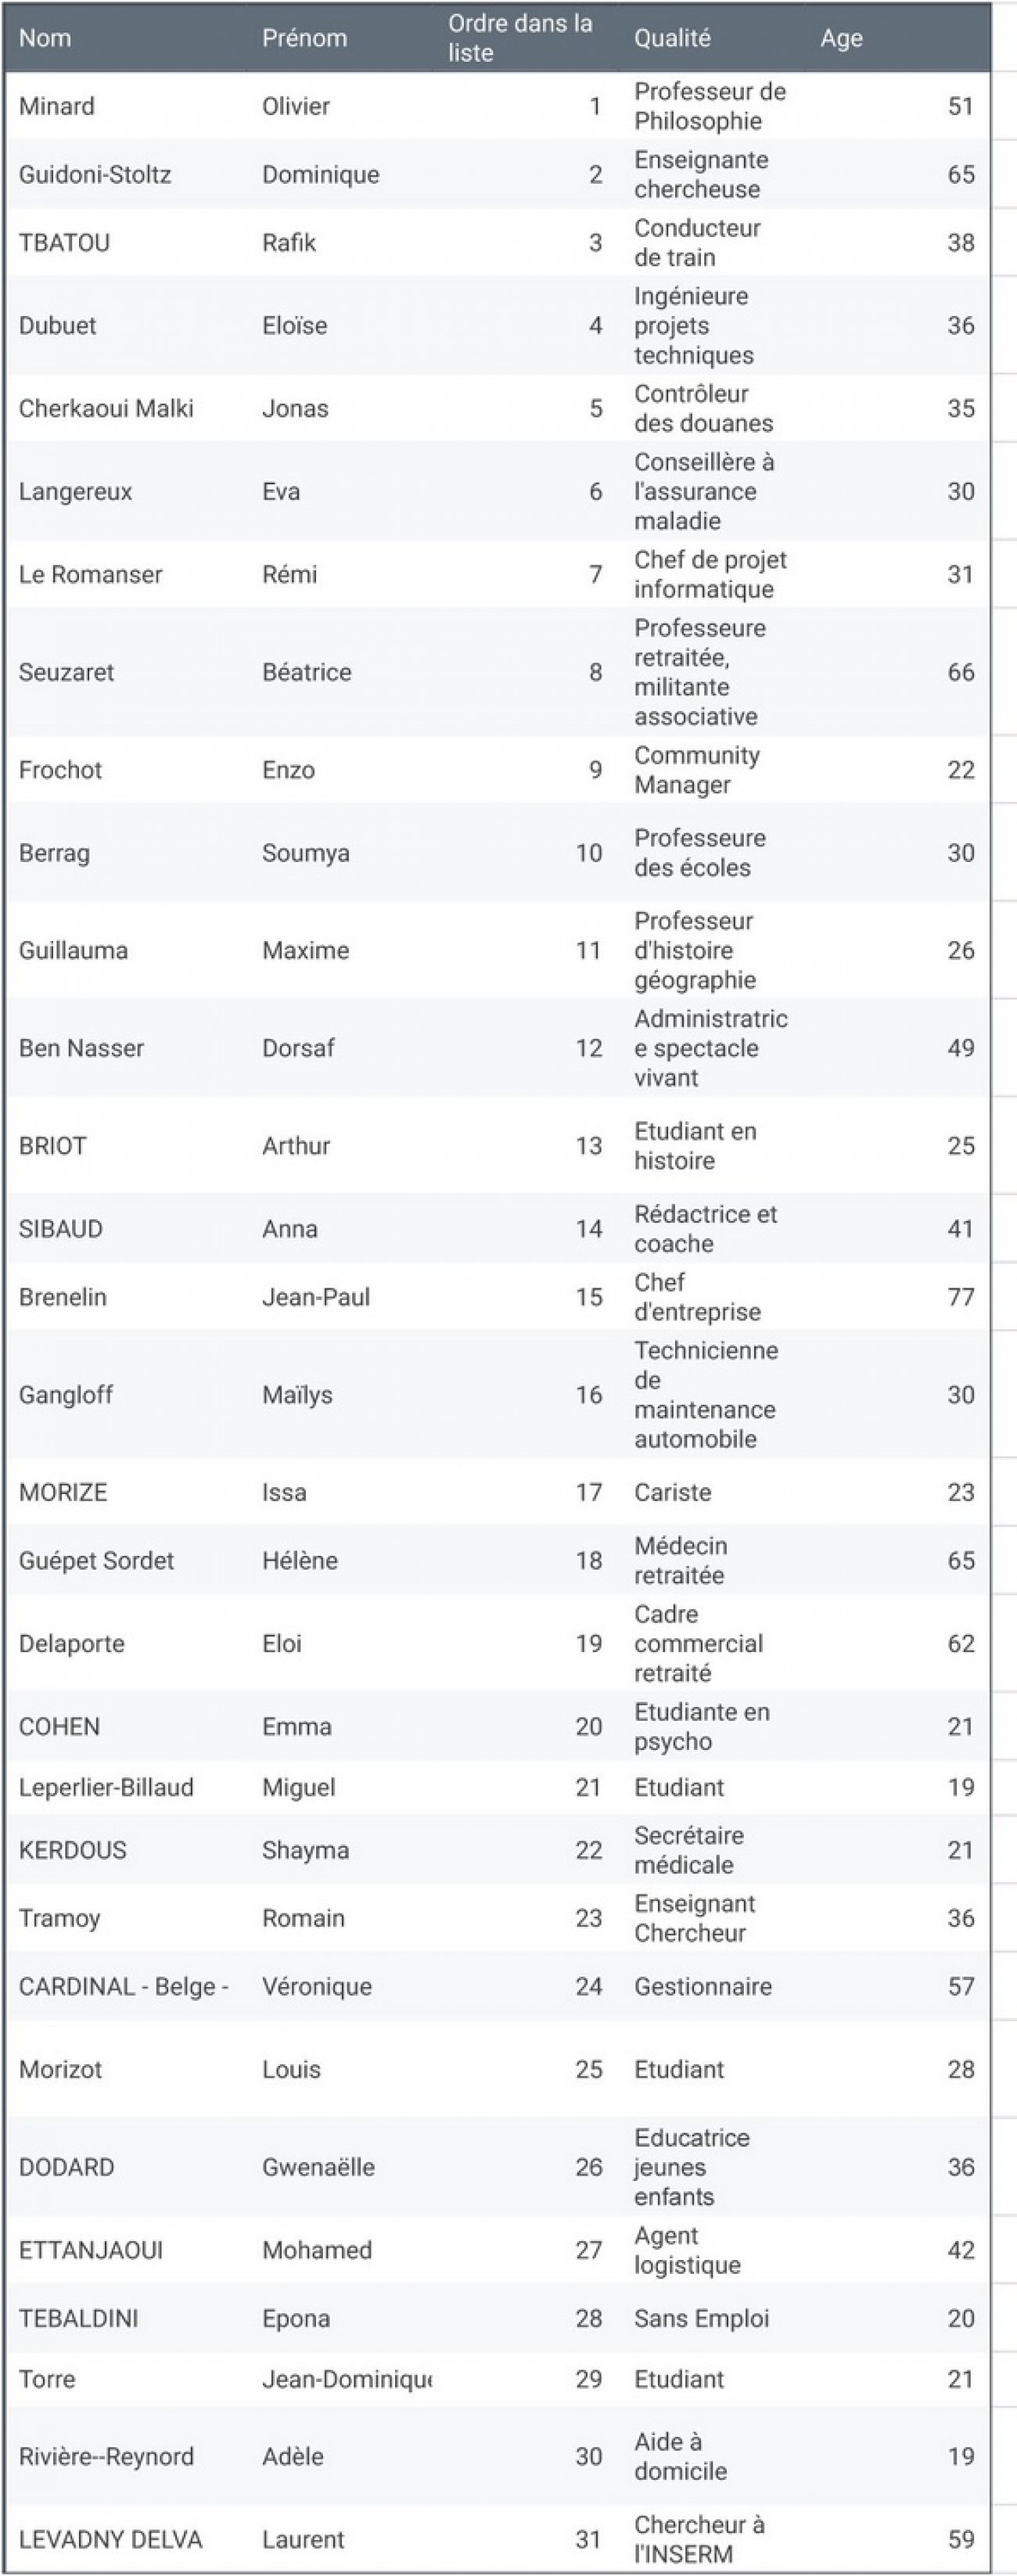Select the Community Manager cell
This screenshot has height=2576, width=1017.
pos(696,770)
